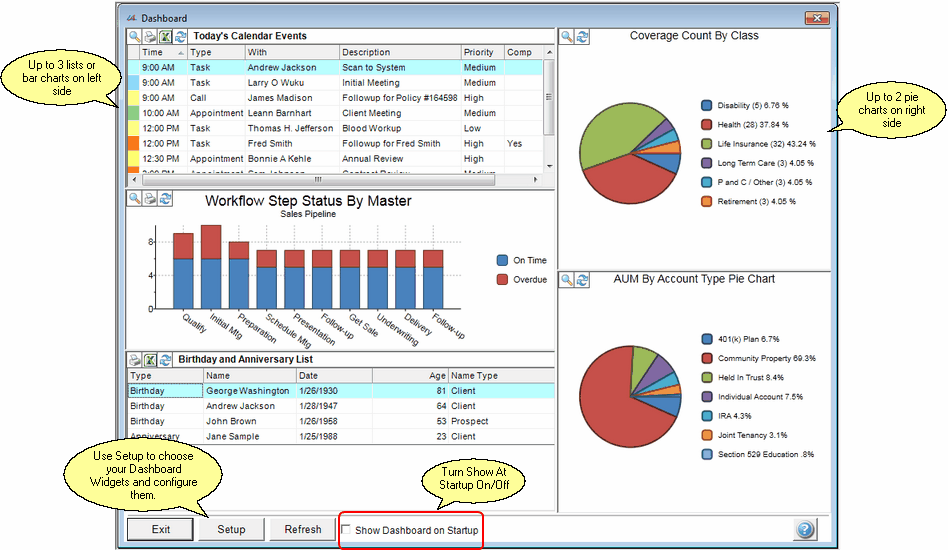Open the help icon at bottom right
The image size is (948, 550).
click(x=805, y=530)
